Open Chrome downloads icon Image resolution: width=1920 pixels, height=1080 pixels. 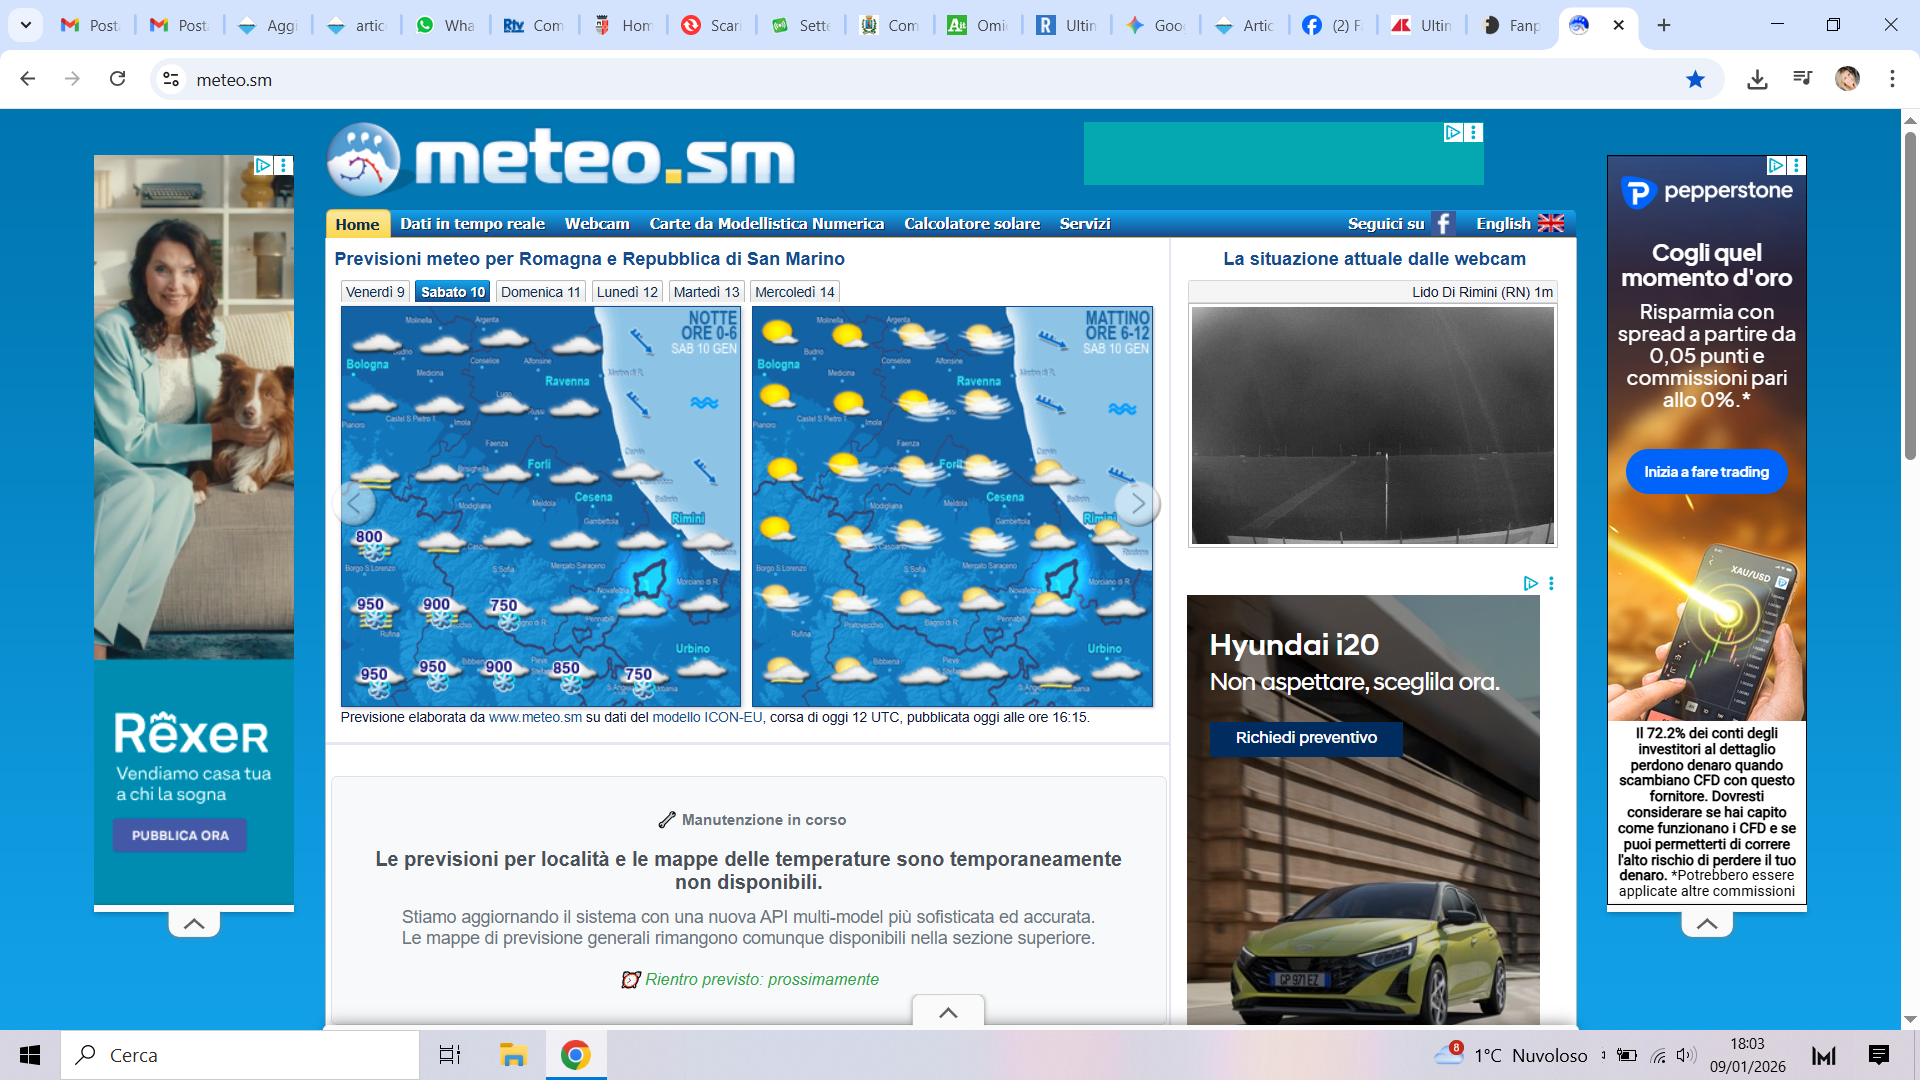[1757, 79]
